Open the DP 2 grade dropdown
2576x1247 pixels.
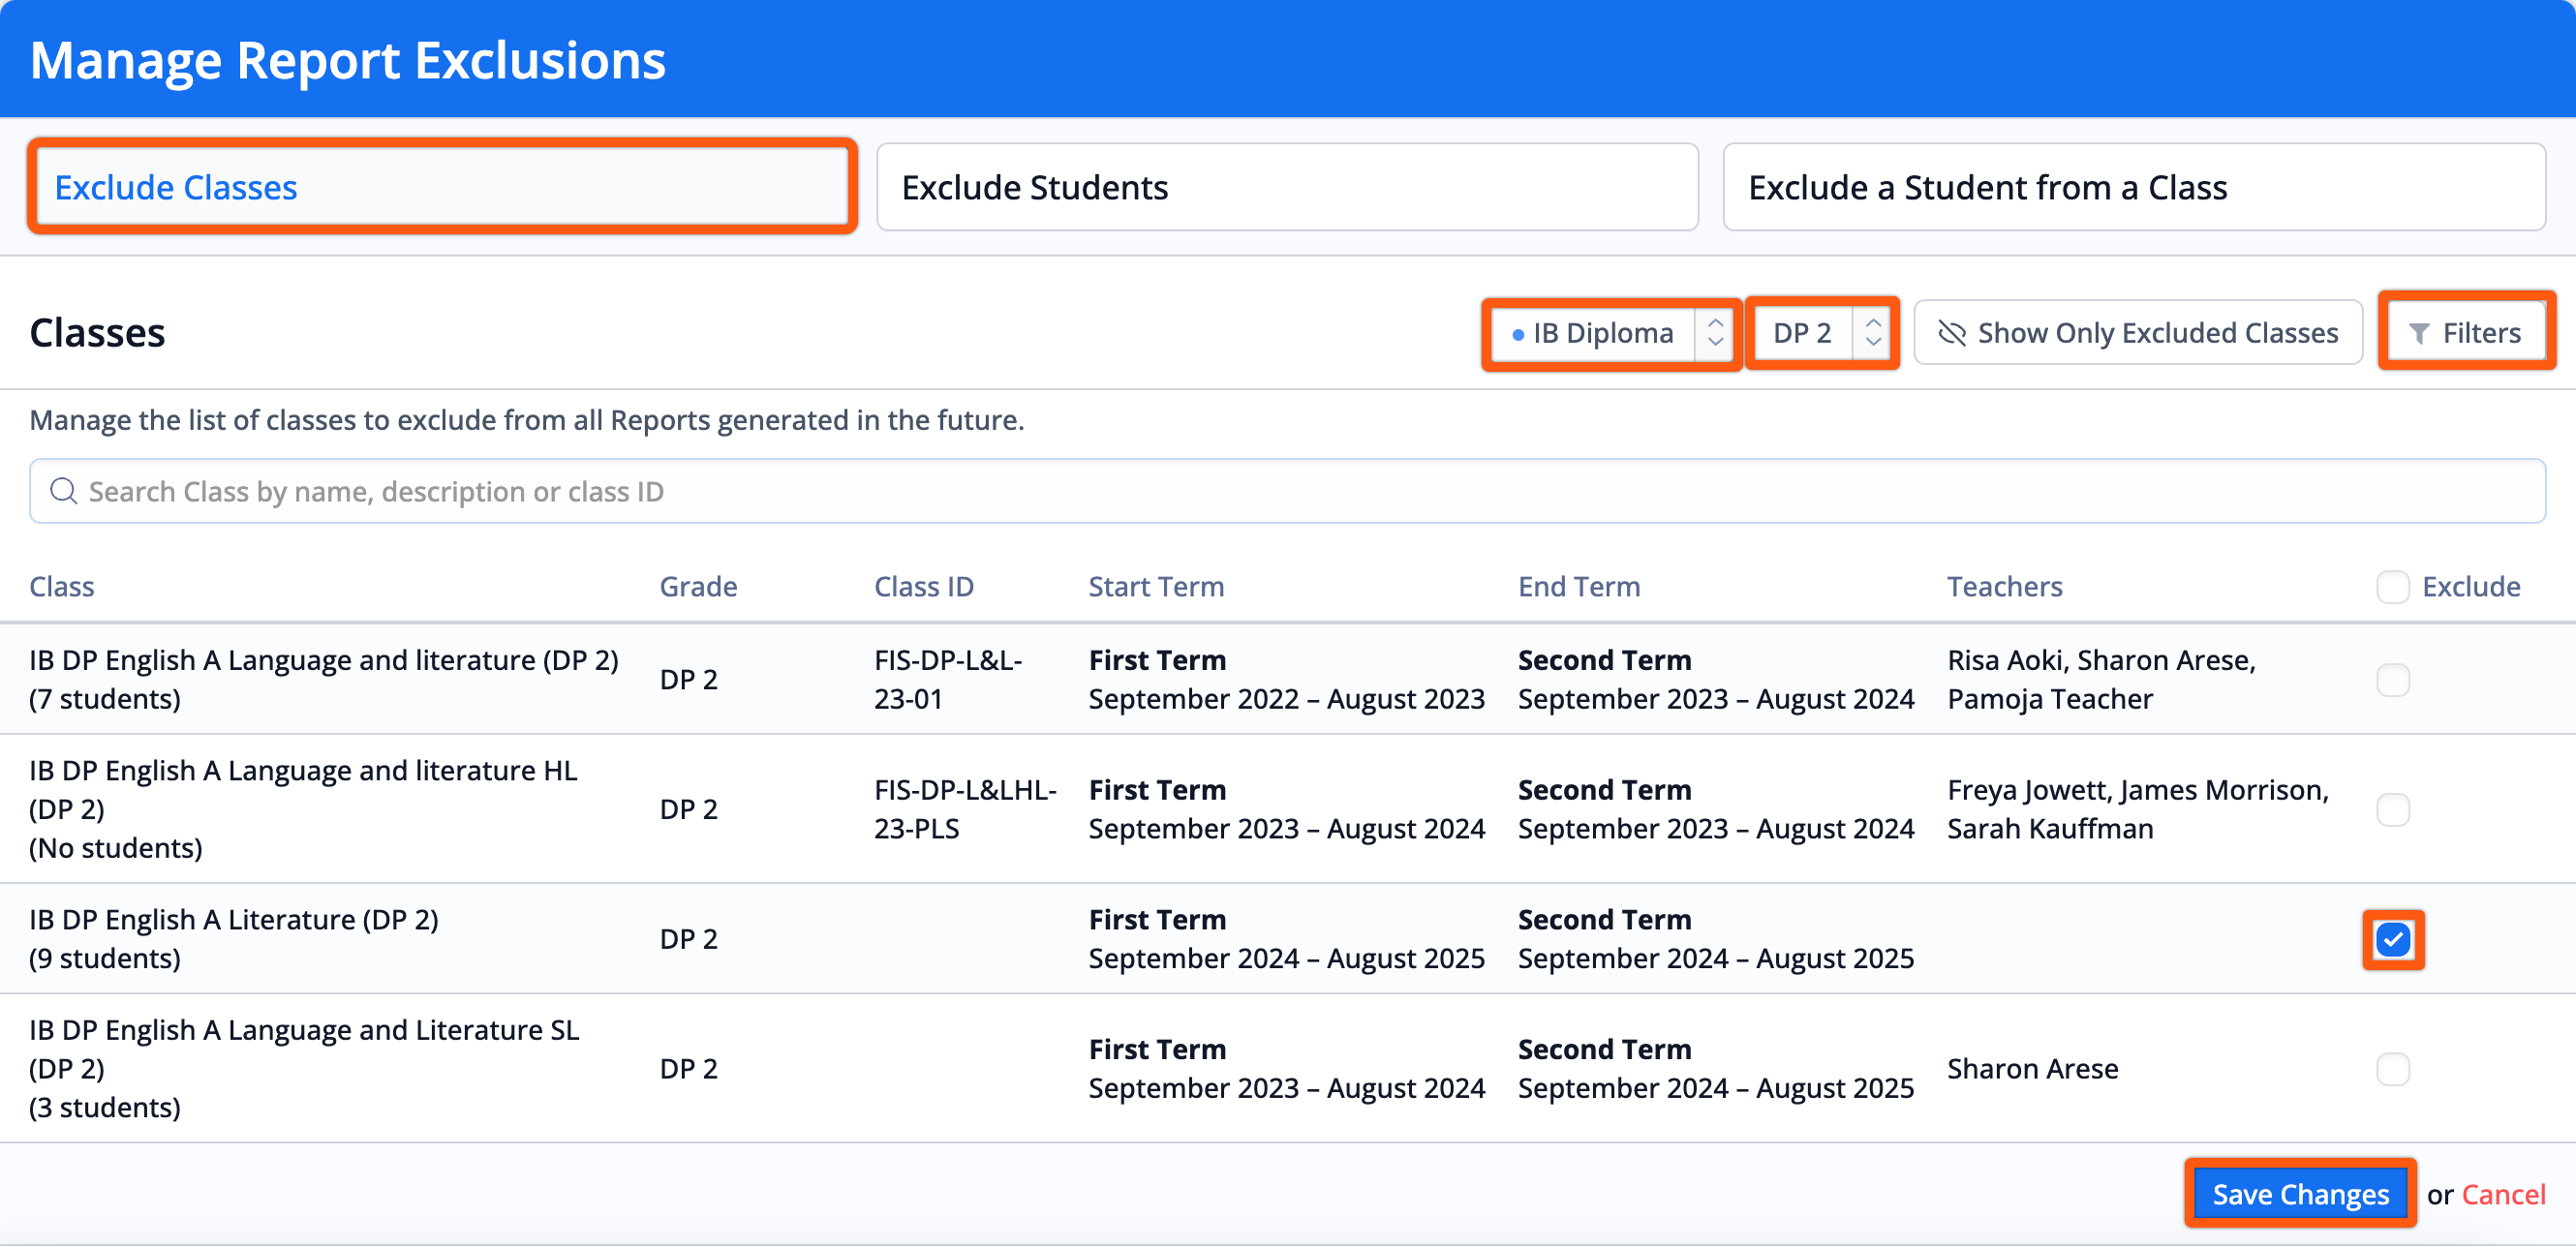(x=1823, y=333)
